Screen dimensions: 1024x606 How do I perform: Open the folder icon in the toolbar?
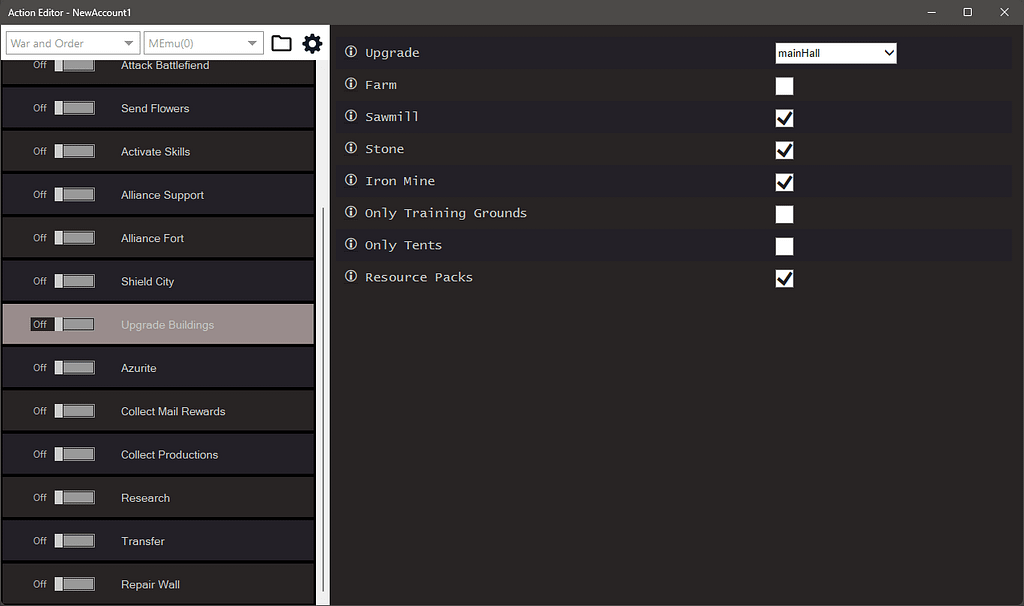(x=281, y=43)
